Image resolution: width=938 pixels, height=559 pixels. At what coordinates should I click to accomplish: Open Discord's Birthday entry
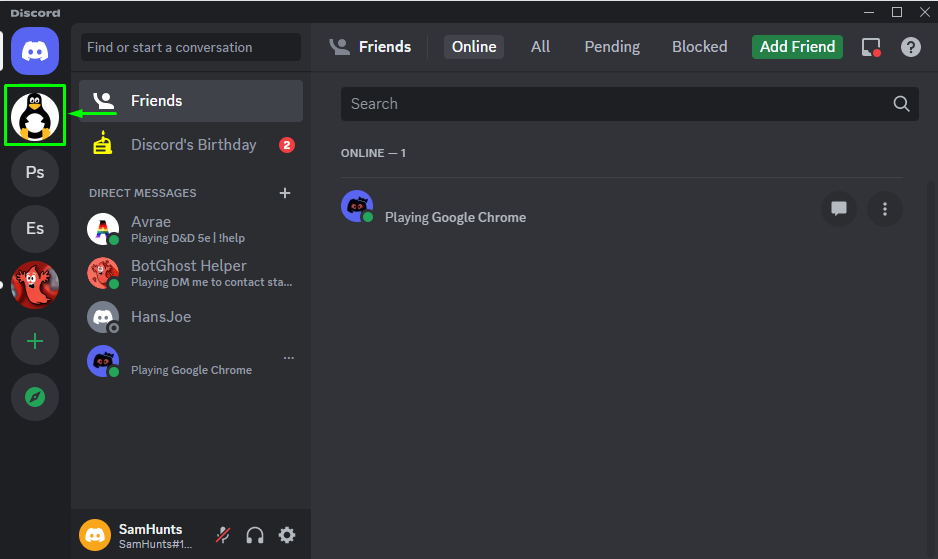[191, 145]
